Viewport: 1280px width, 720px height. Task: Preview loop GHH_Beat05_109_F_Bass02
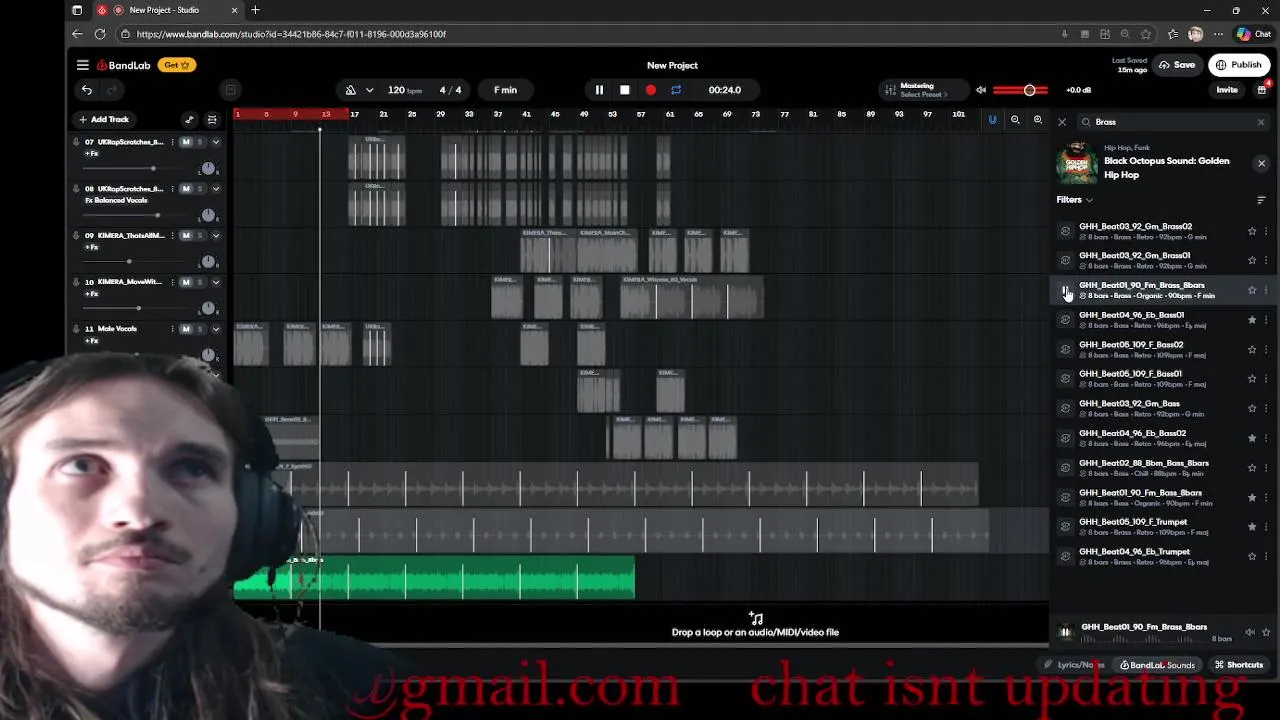click(x=1065, y=349)
